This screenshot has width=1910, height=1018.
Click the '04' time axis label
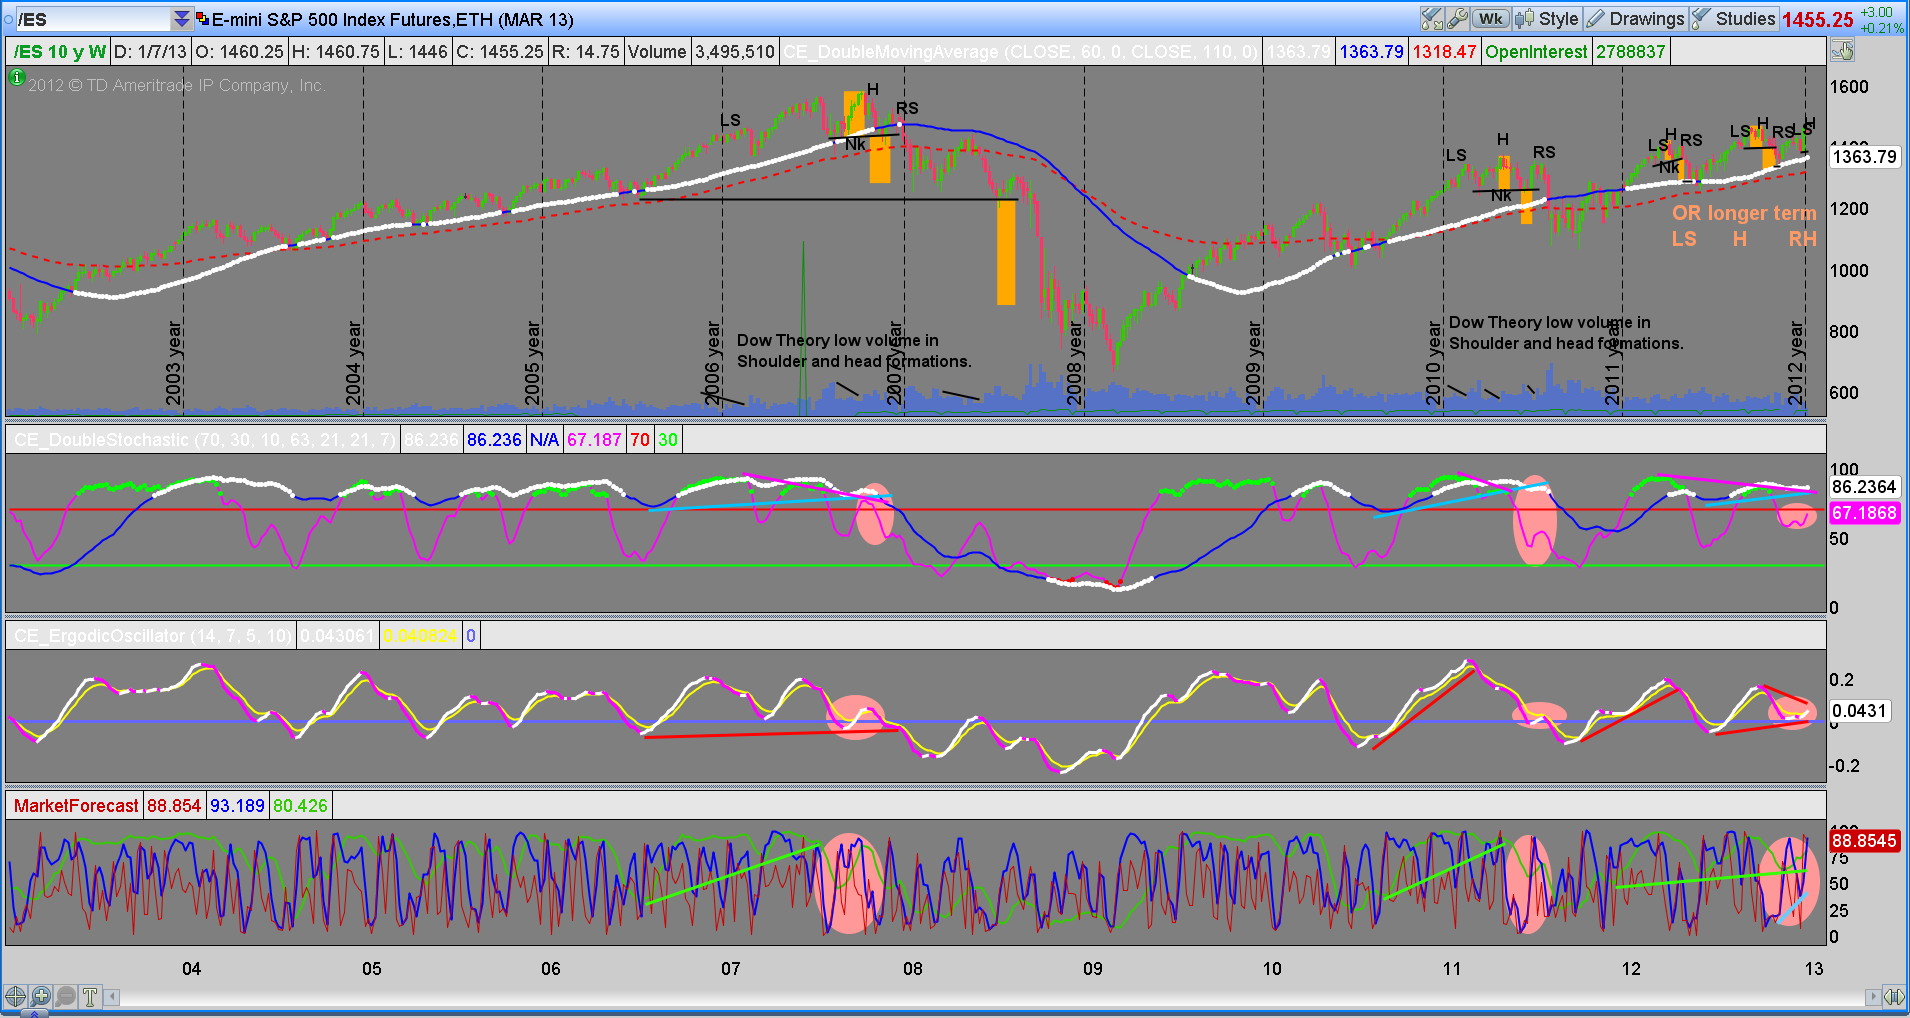pyautogui.click(x=191, y=968)
